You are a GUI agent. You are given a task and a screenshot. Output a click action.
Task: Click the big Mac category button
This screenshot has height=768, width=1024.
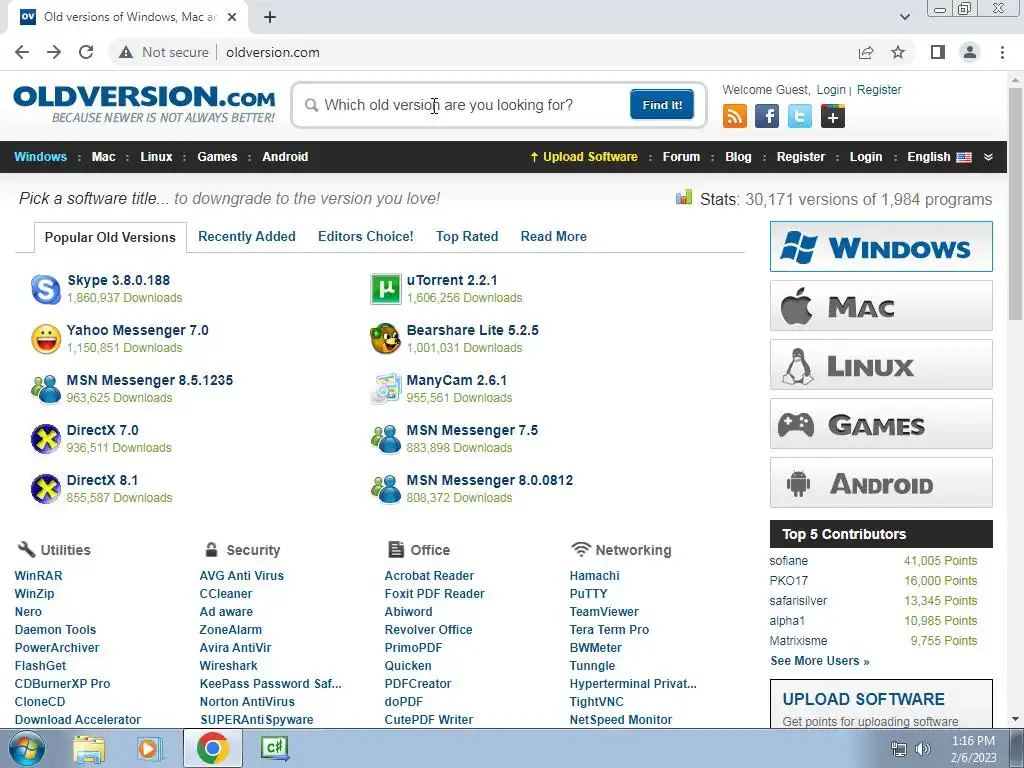[881, 306]
